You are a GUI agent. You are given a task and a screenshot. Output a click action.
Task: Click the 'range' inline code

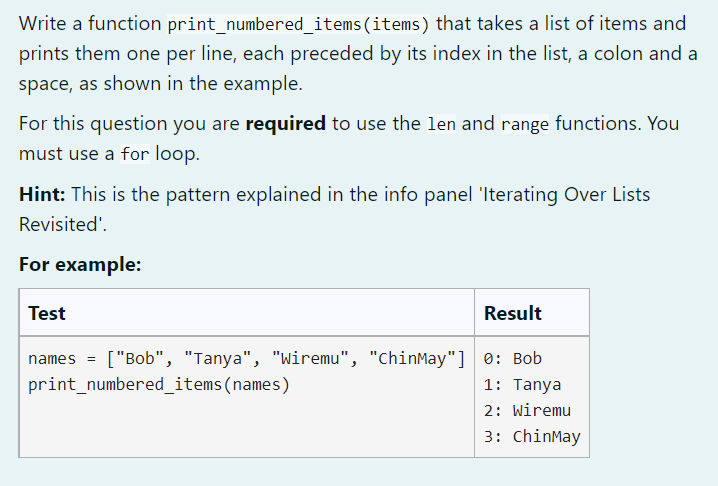coord(525,124)
